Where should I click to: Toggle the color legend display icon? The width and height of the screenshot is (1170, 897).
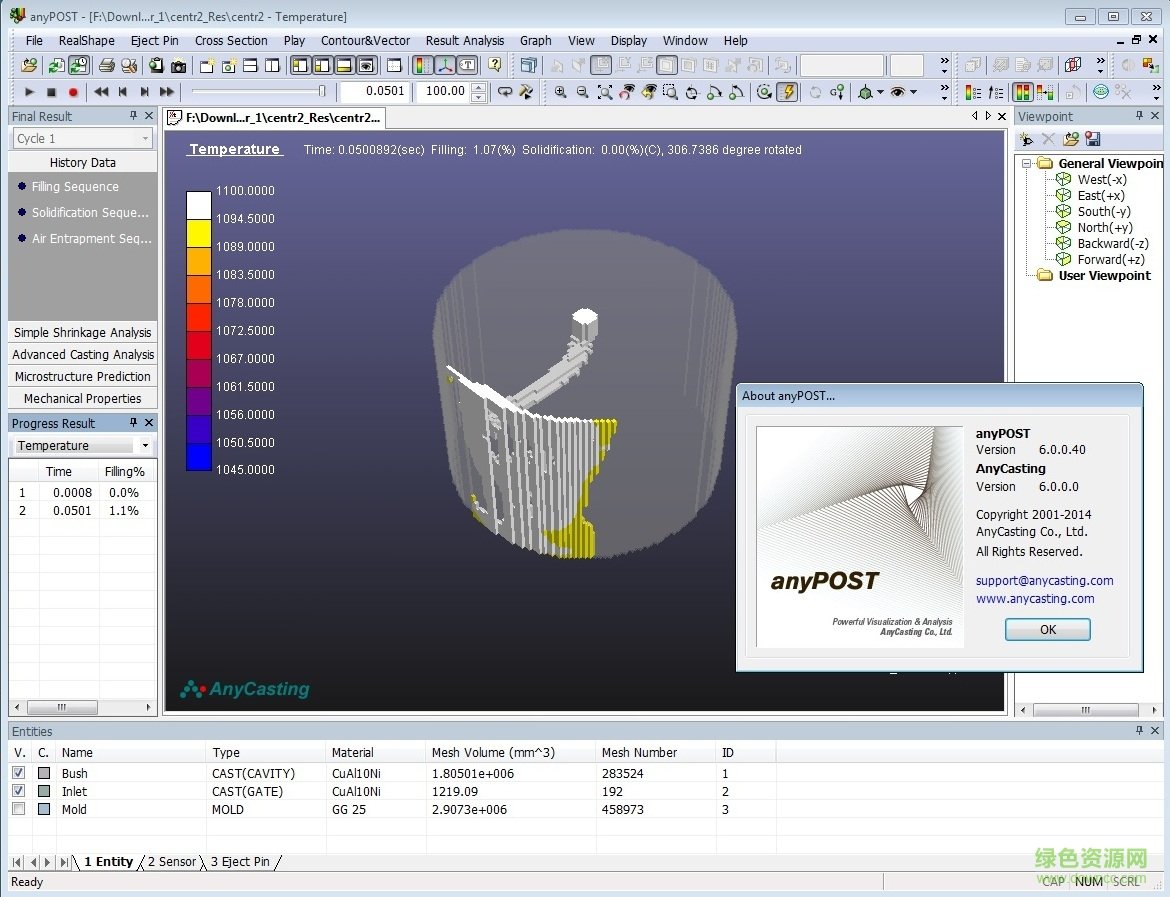pos(422,66)
